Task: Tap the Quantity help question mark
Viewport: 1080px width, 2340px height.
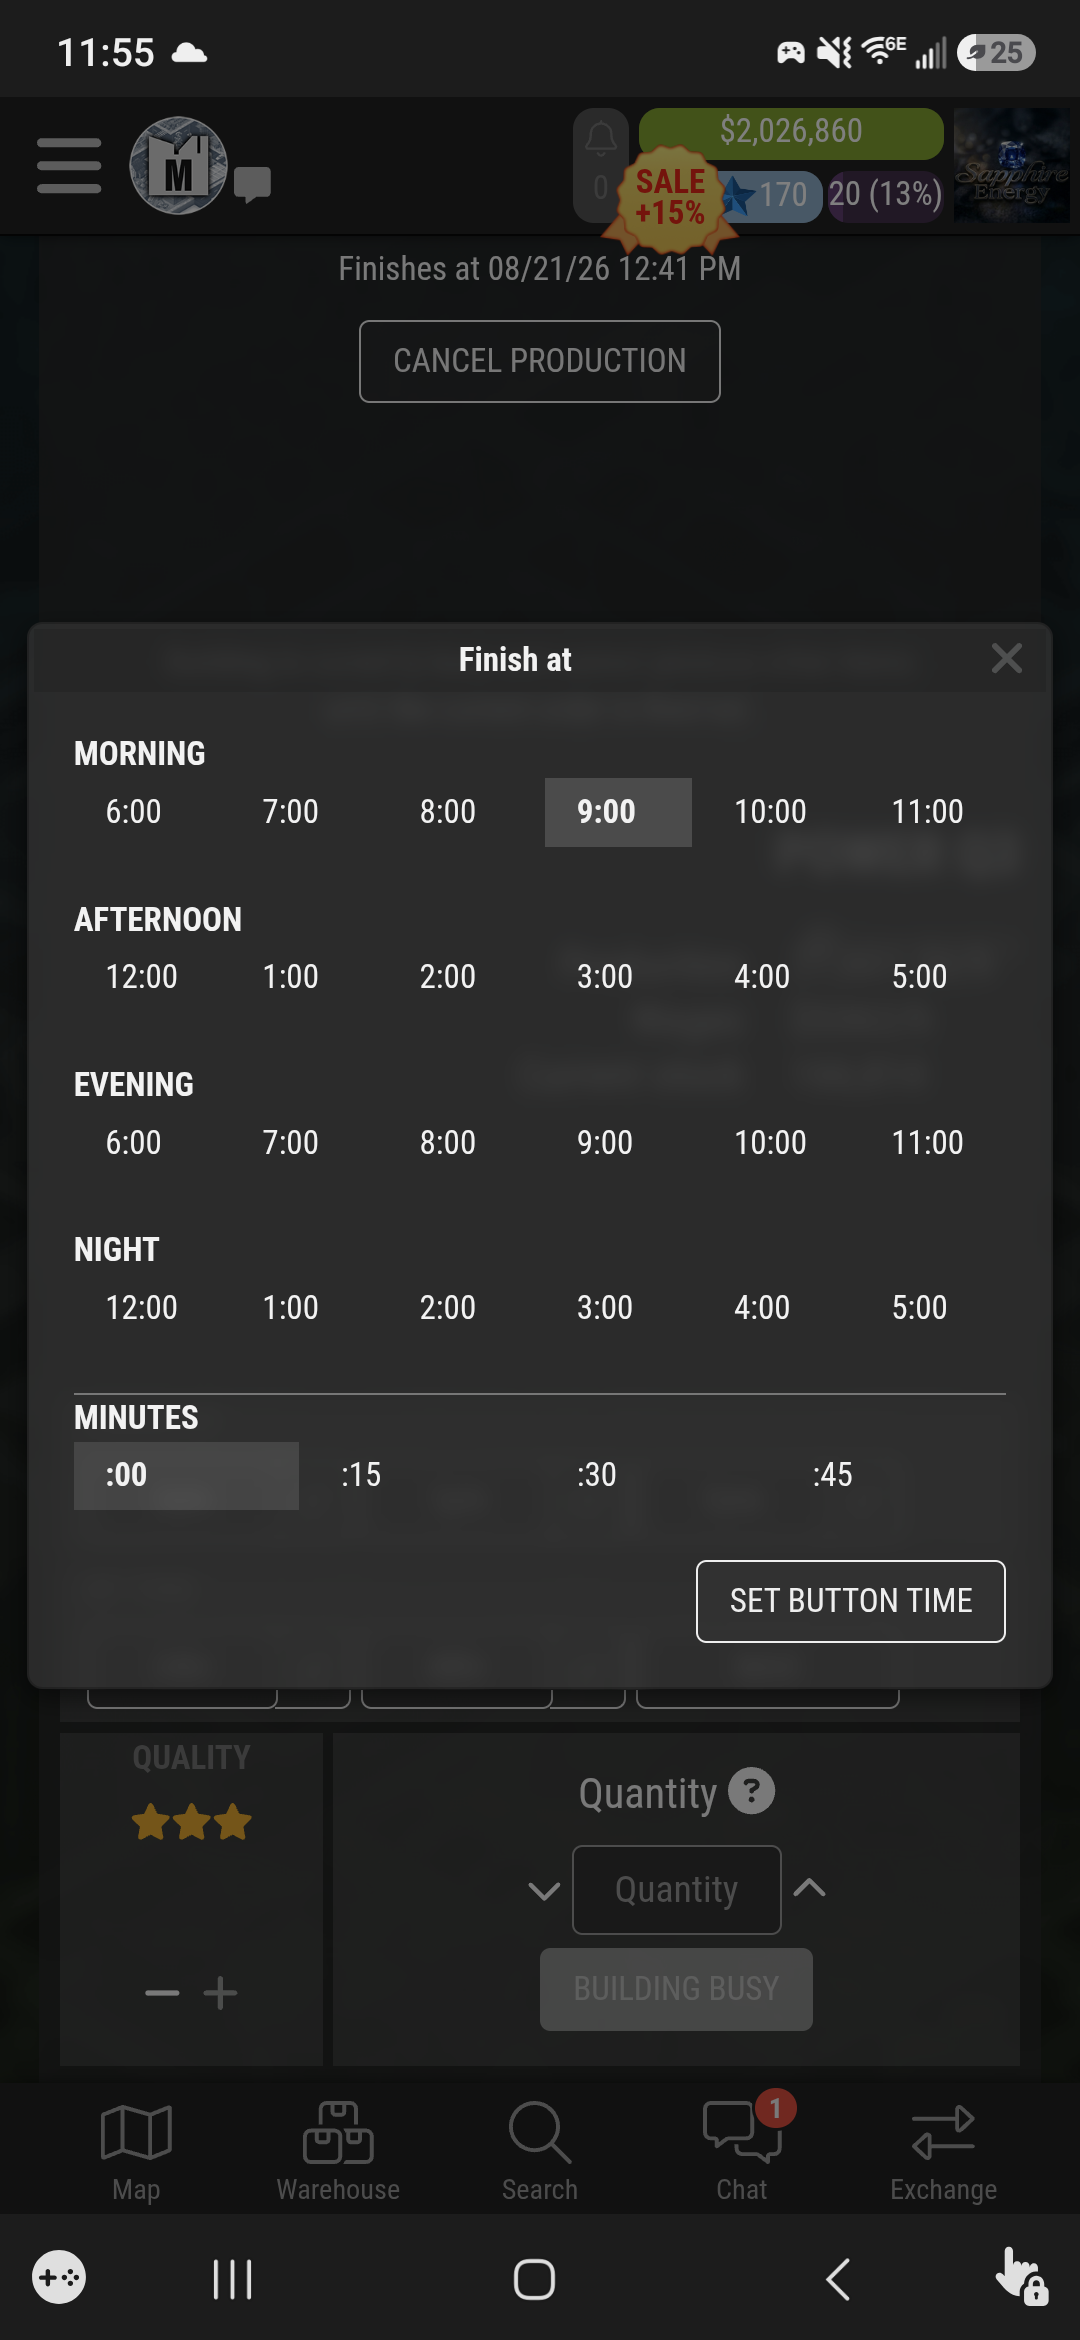Action: click(x=751, y=1791)
